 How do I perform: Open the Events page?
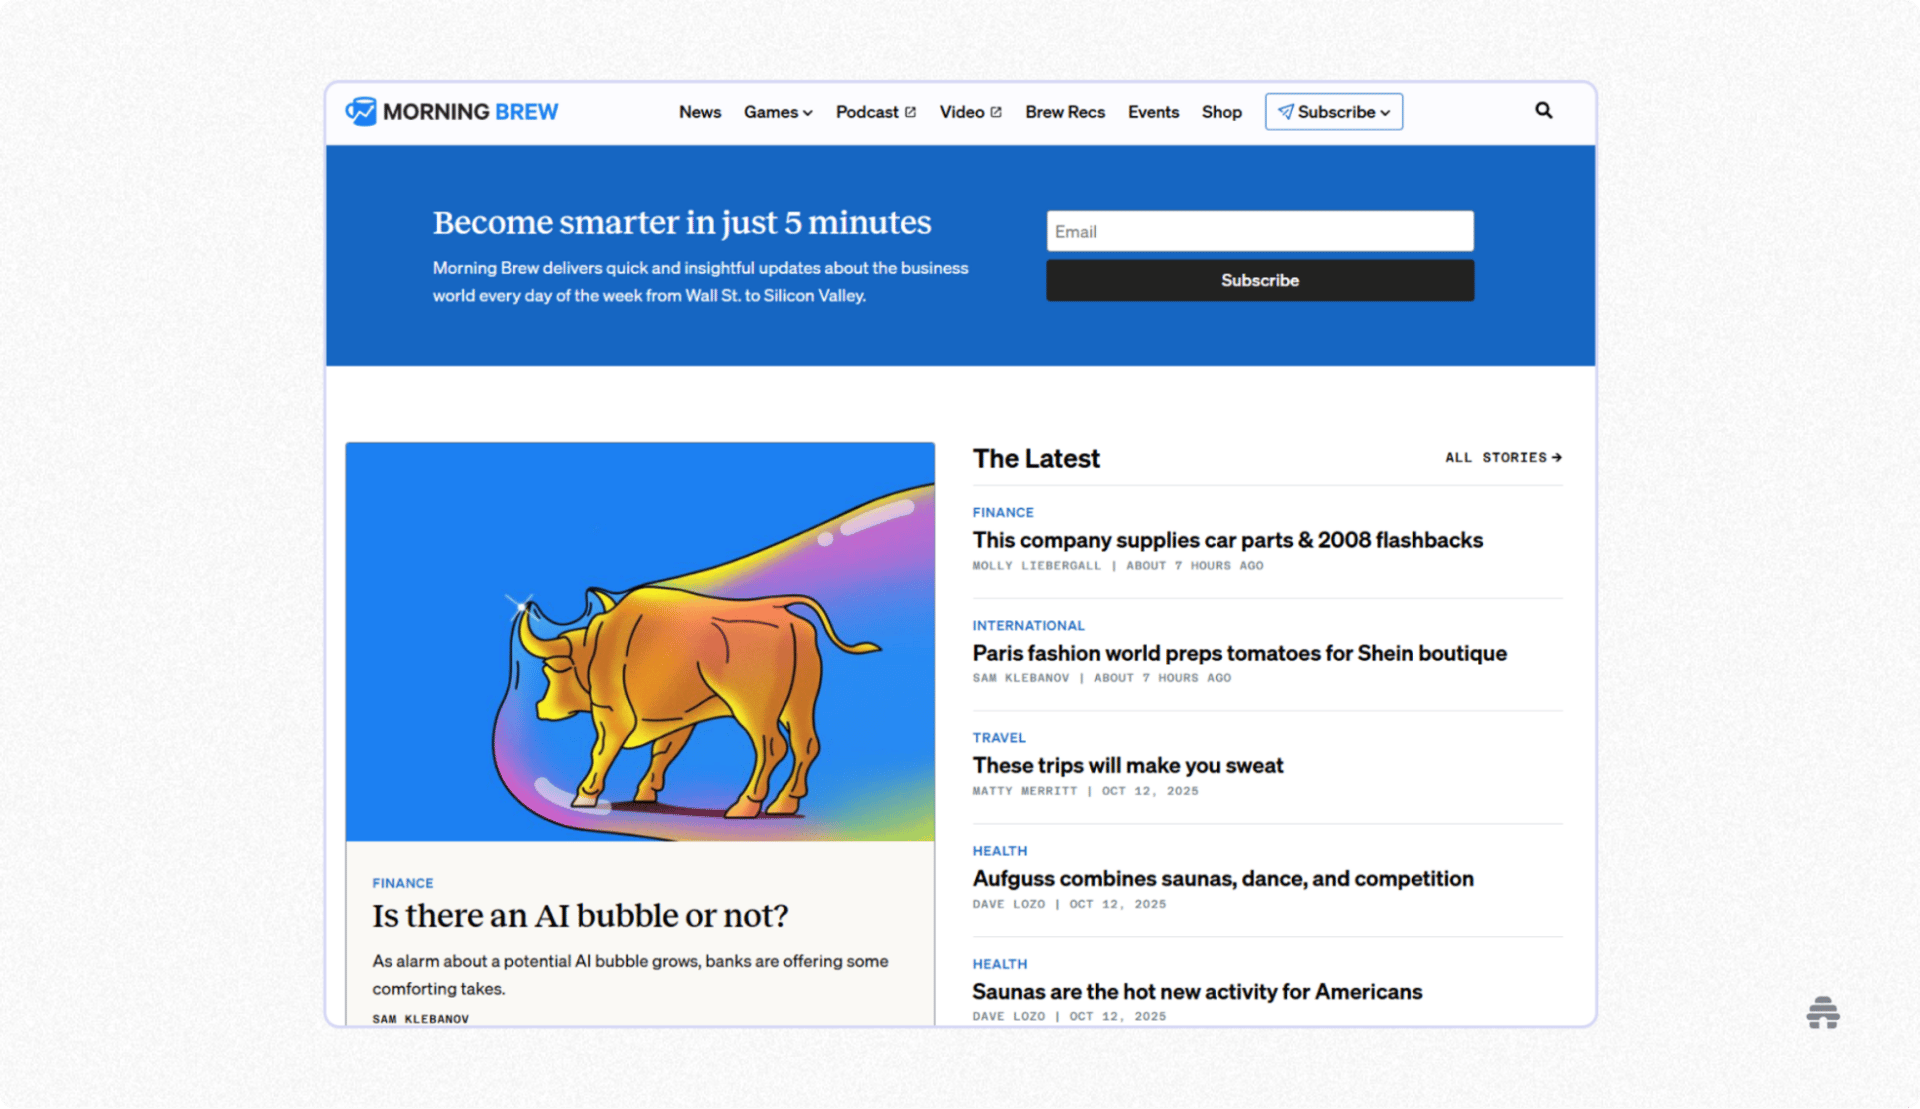click(x=1153, y=112)
